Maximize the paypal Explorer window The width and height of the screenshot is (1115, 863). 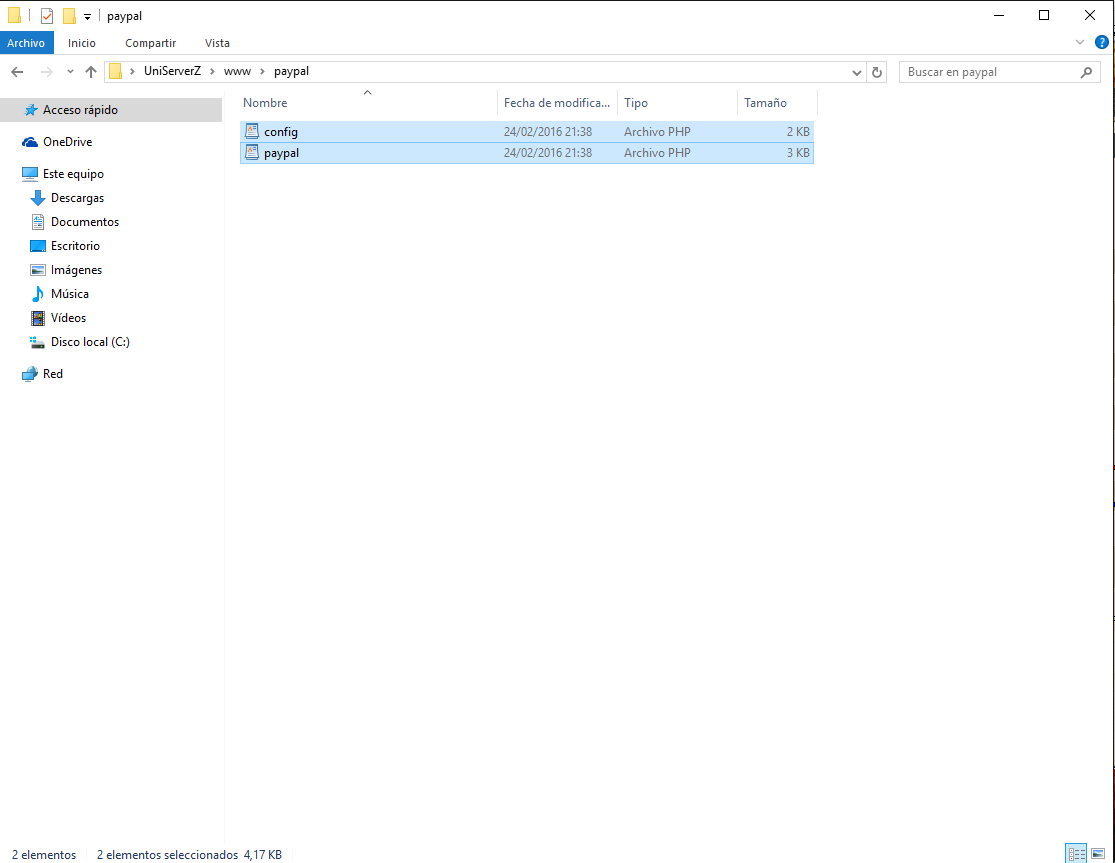click(1044, 16)
